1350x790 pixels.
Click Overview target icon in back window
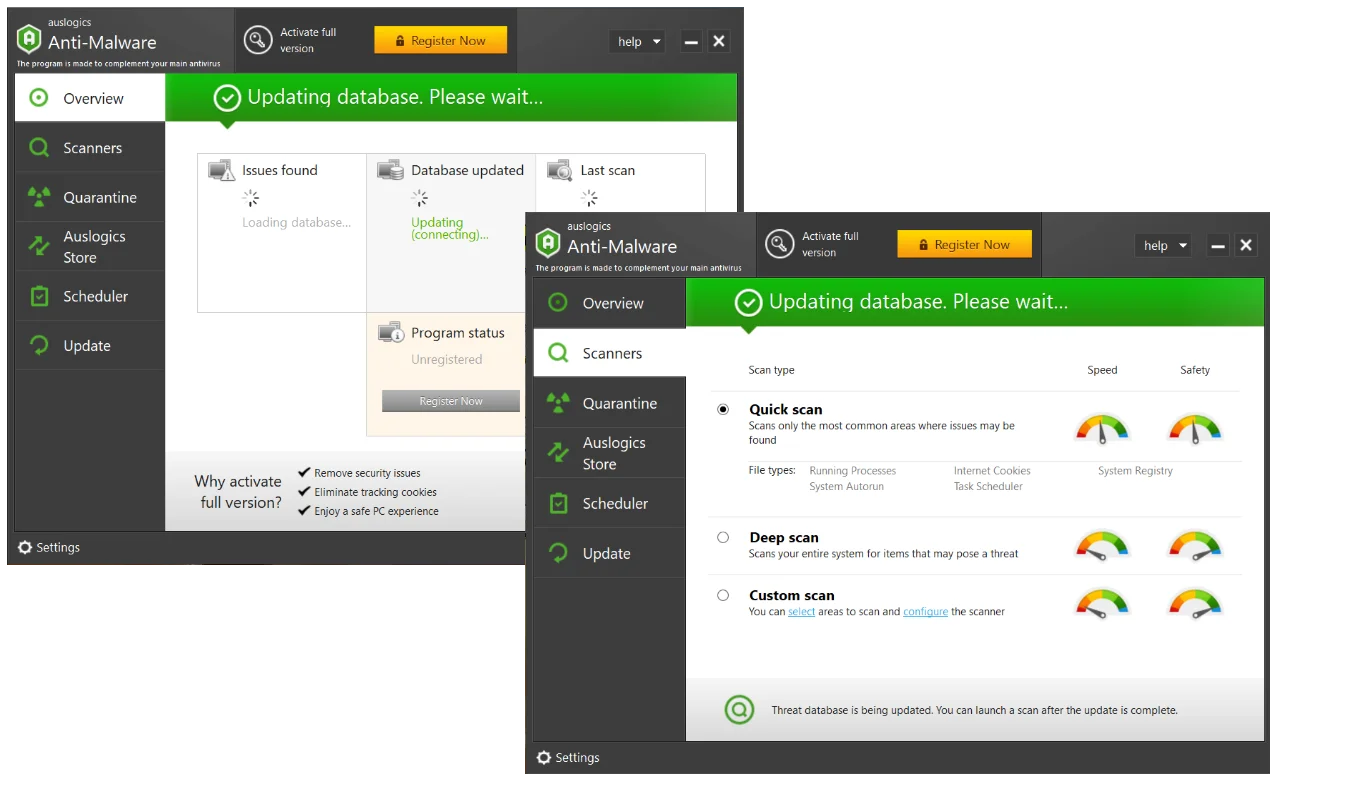(x=39, y=98)
